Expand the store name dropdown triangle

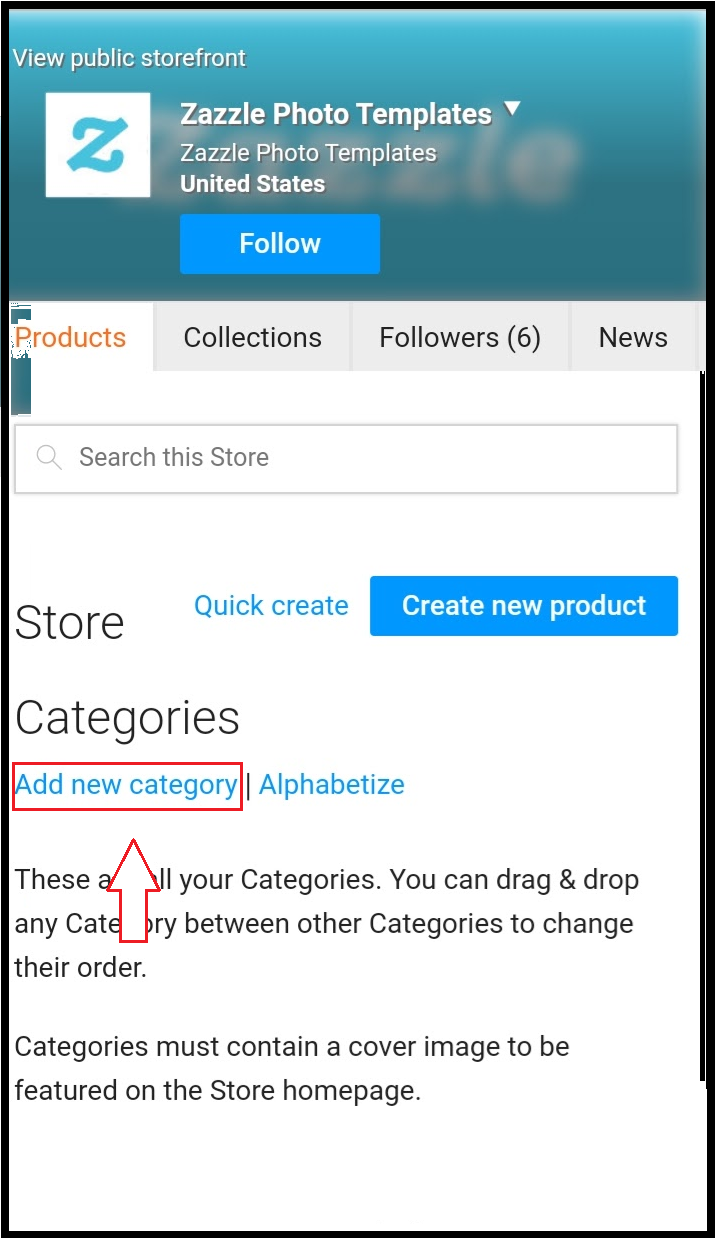point(512,109)
